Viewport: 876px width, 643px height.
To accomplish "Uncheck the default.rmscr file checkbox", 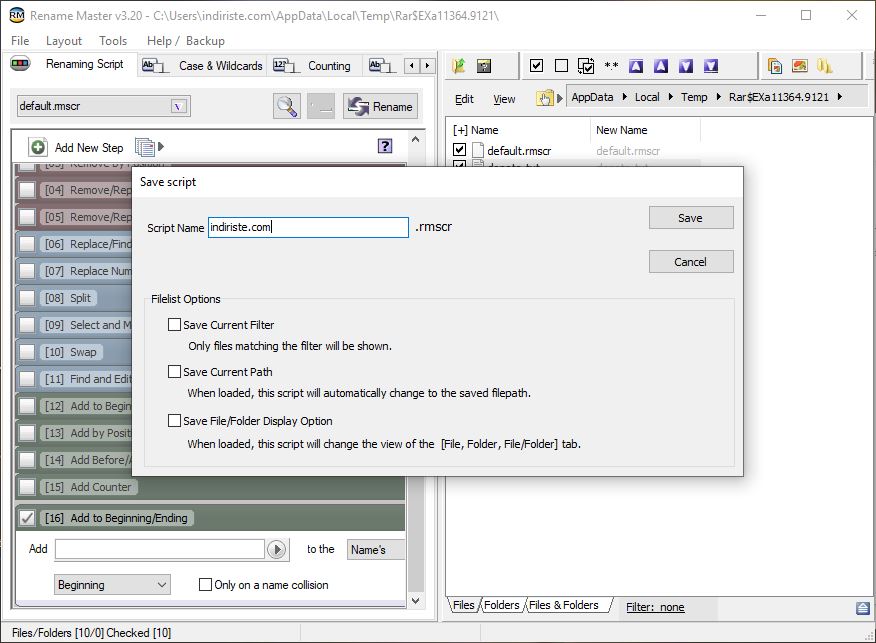I will pos(459,150).
